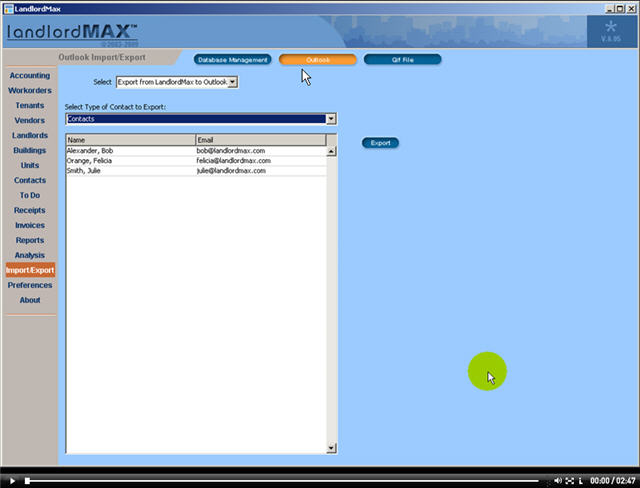The height and width of the screenshot is (488, 640).
Task: Click the video progress slider handle
Action: [x=27, y=481]
